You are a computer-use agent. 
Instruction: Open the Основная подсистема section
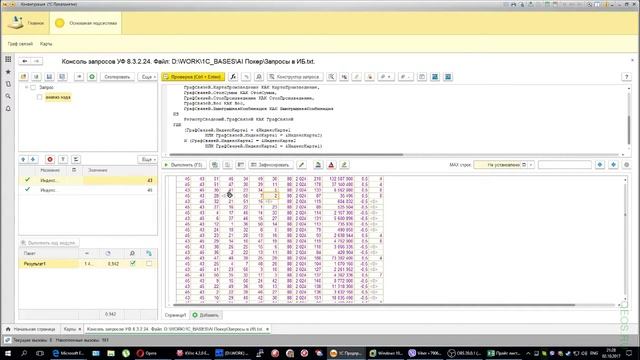click(x=86, y=23)
